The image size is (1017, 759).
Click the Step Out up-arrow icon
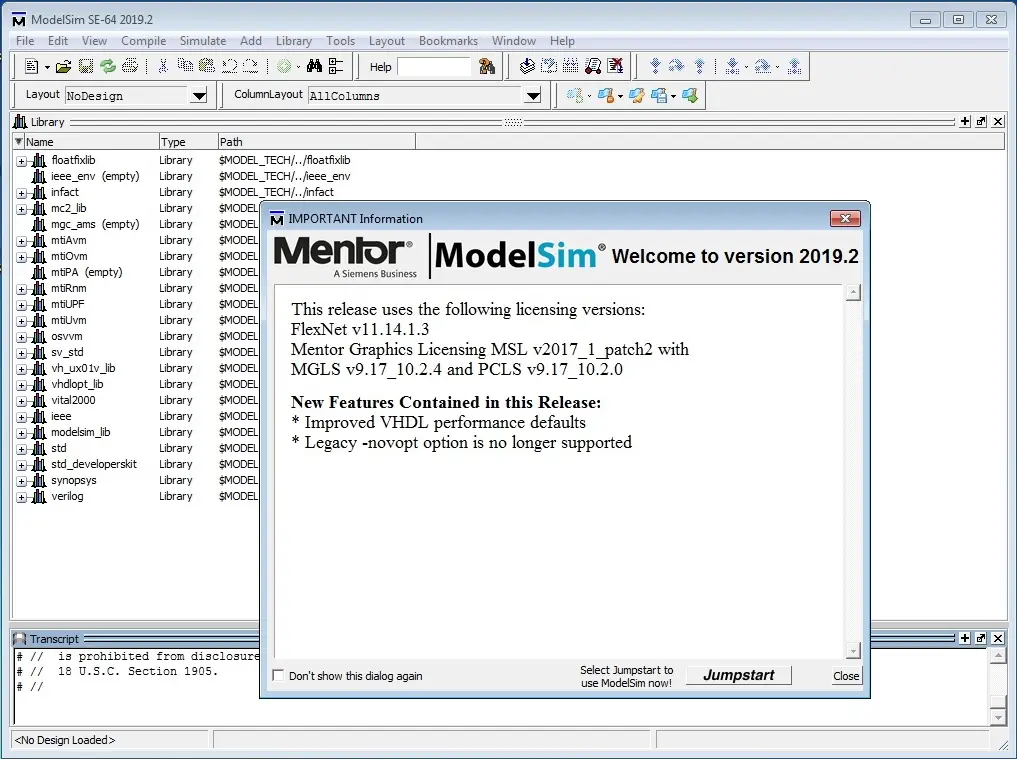pos(699,66)
